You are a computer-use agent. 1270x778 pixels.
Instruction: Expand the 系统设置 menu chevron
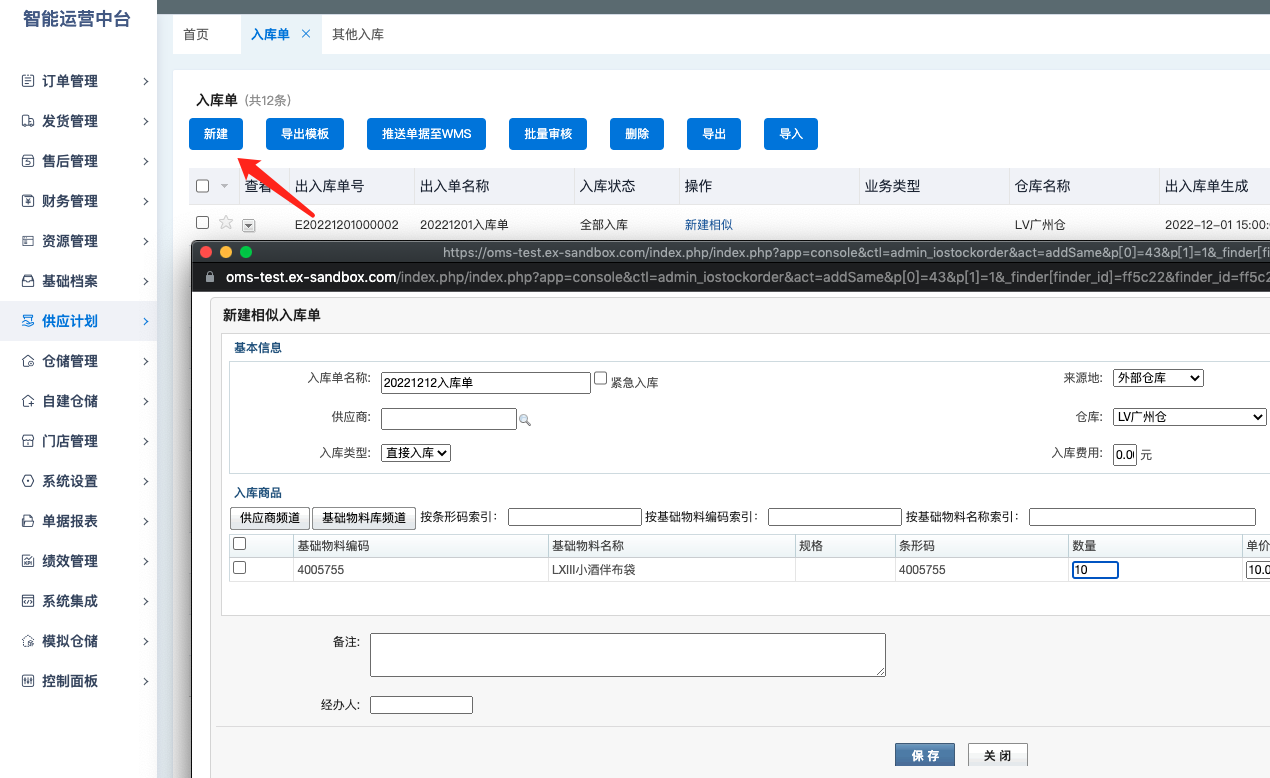(x=146, y=481)
